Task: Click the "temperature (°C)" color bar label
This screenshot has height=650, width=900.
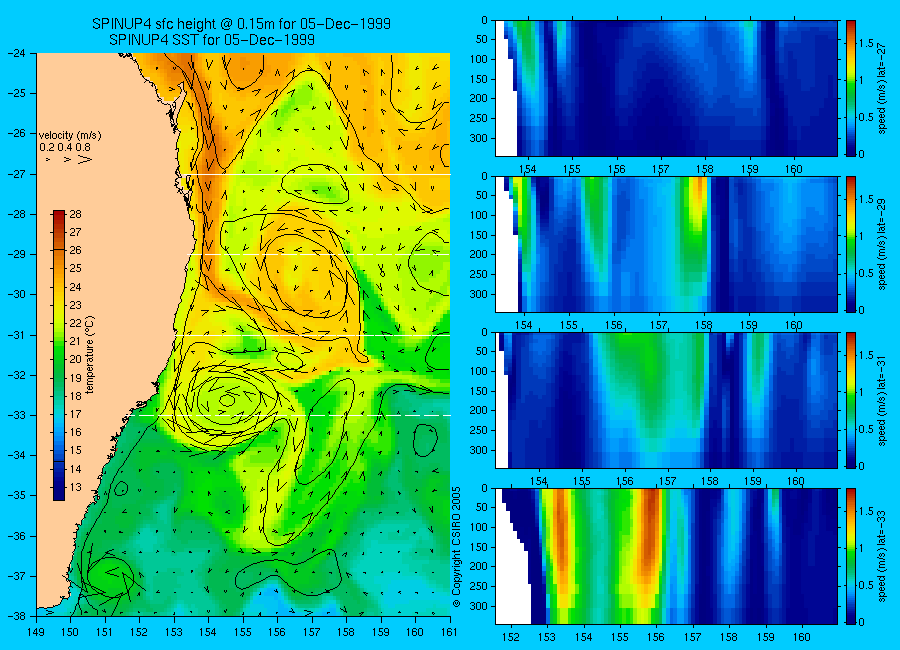Action: pyautogui.click(x=90, y=355)
